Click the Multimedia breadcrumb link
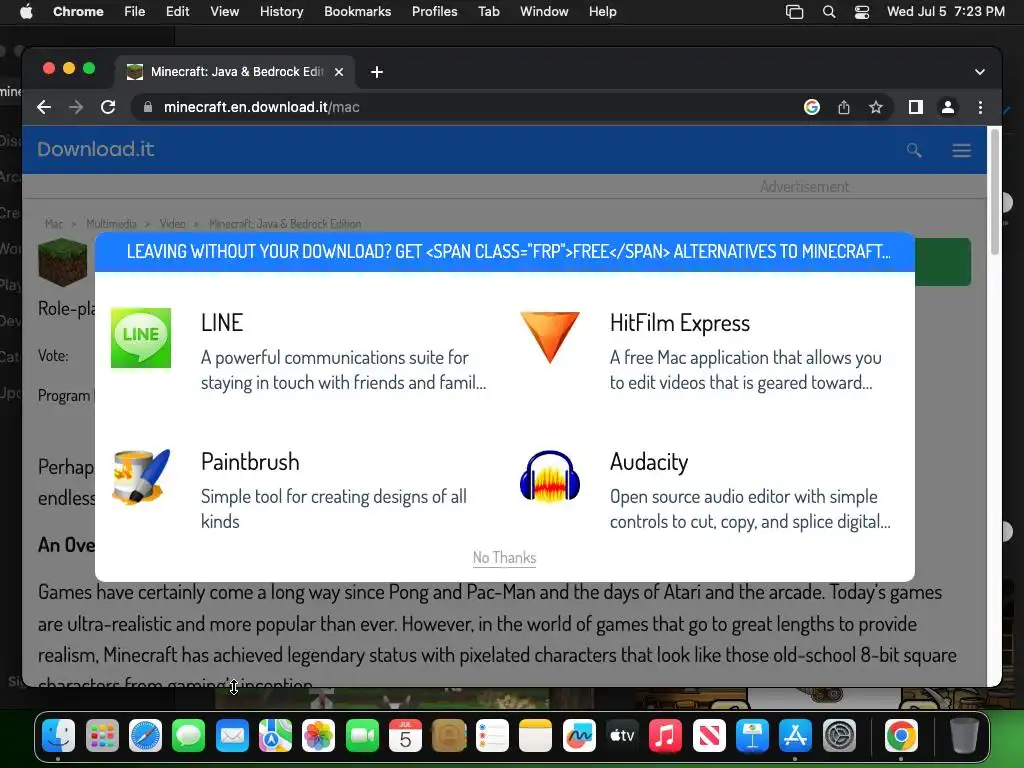Viewport: 1024px width, 768px height. 111,223
